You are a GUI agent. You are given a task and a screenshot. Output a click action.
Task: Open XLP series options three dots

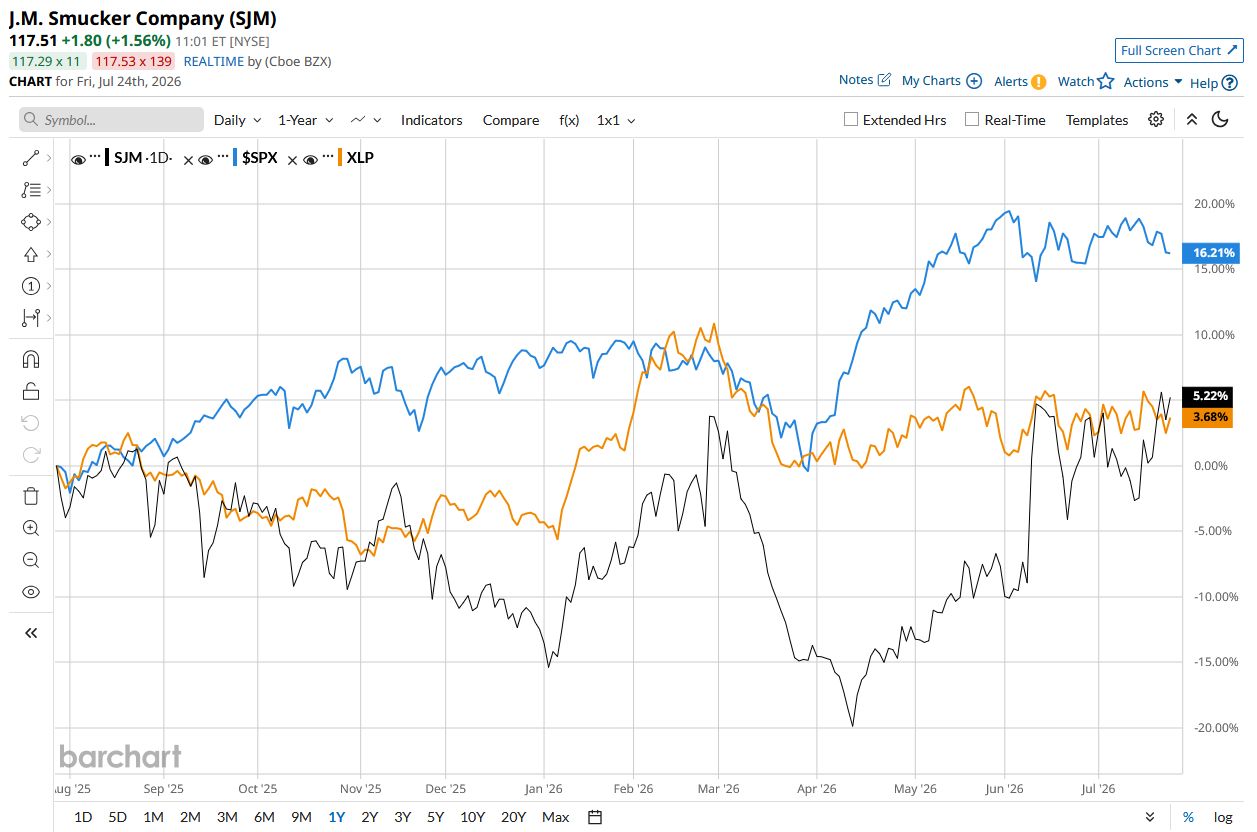(327, 158)
